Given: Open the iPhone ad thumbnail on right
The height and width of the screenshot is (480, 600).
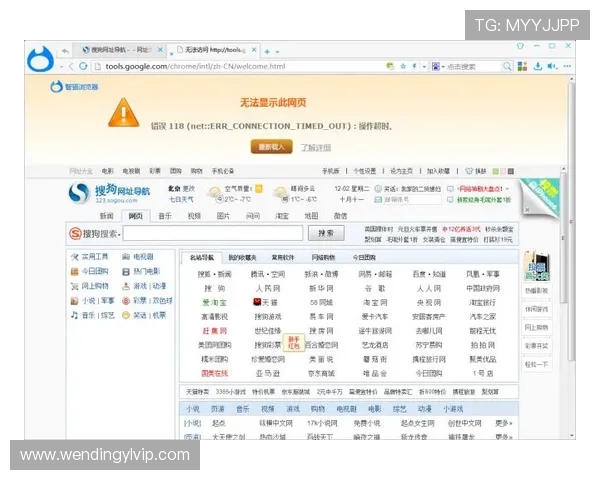Looking at the screenshot, I should coord(536,265).
